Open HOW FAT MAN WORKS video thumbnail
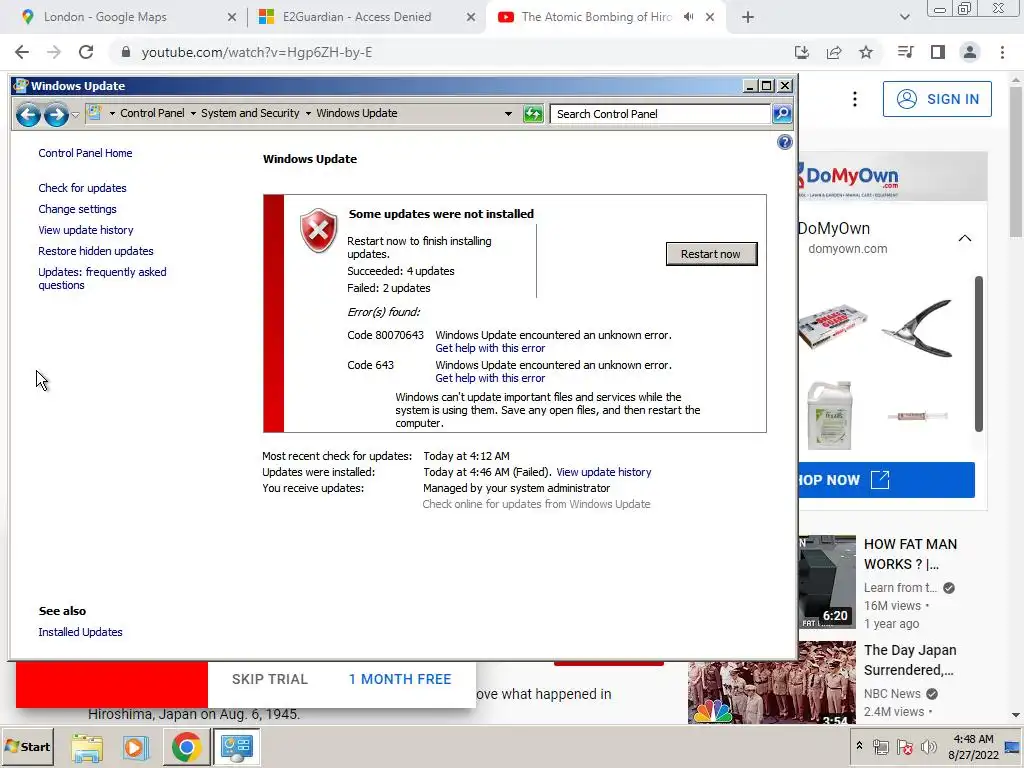 827,582
